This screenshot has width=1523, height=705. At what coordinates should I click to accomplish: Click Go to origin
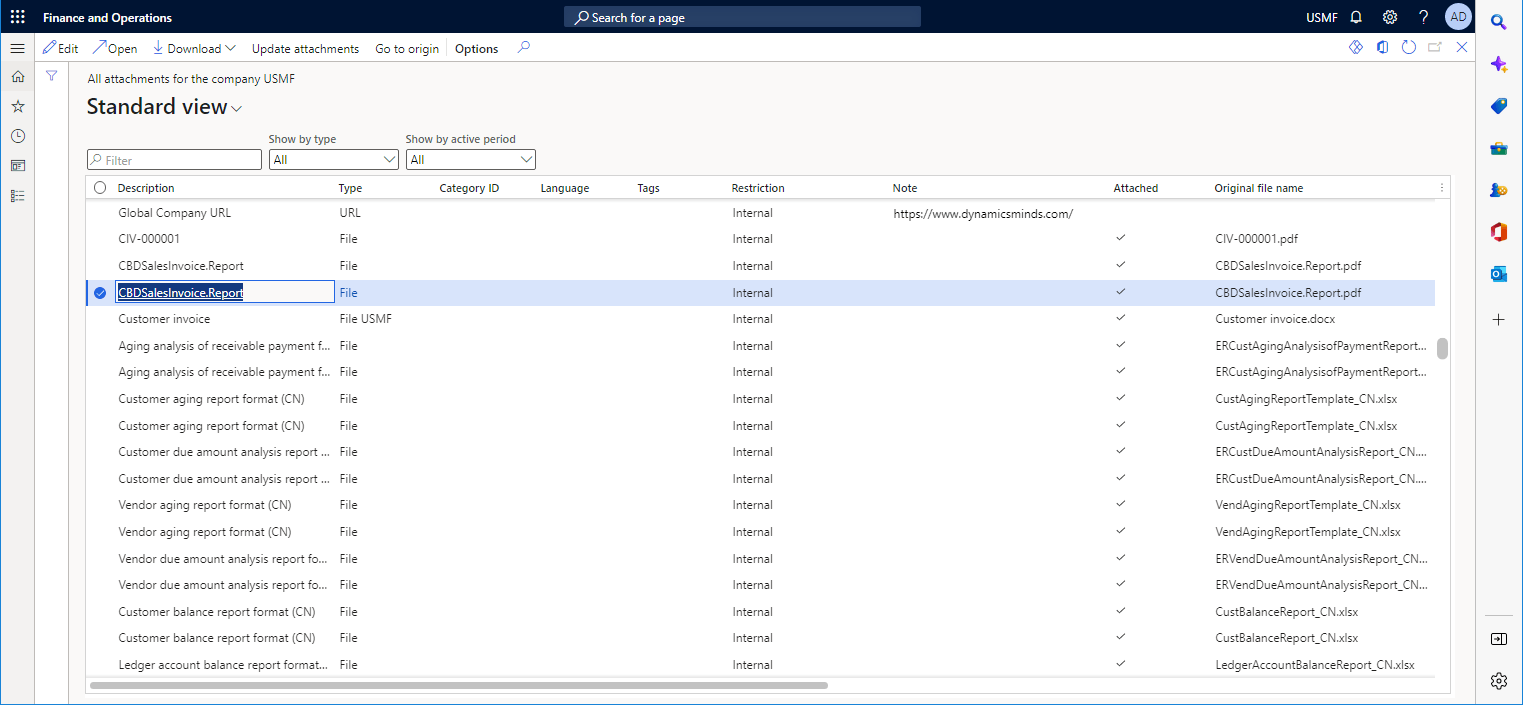coord(407,48)
